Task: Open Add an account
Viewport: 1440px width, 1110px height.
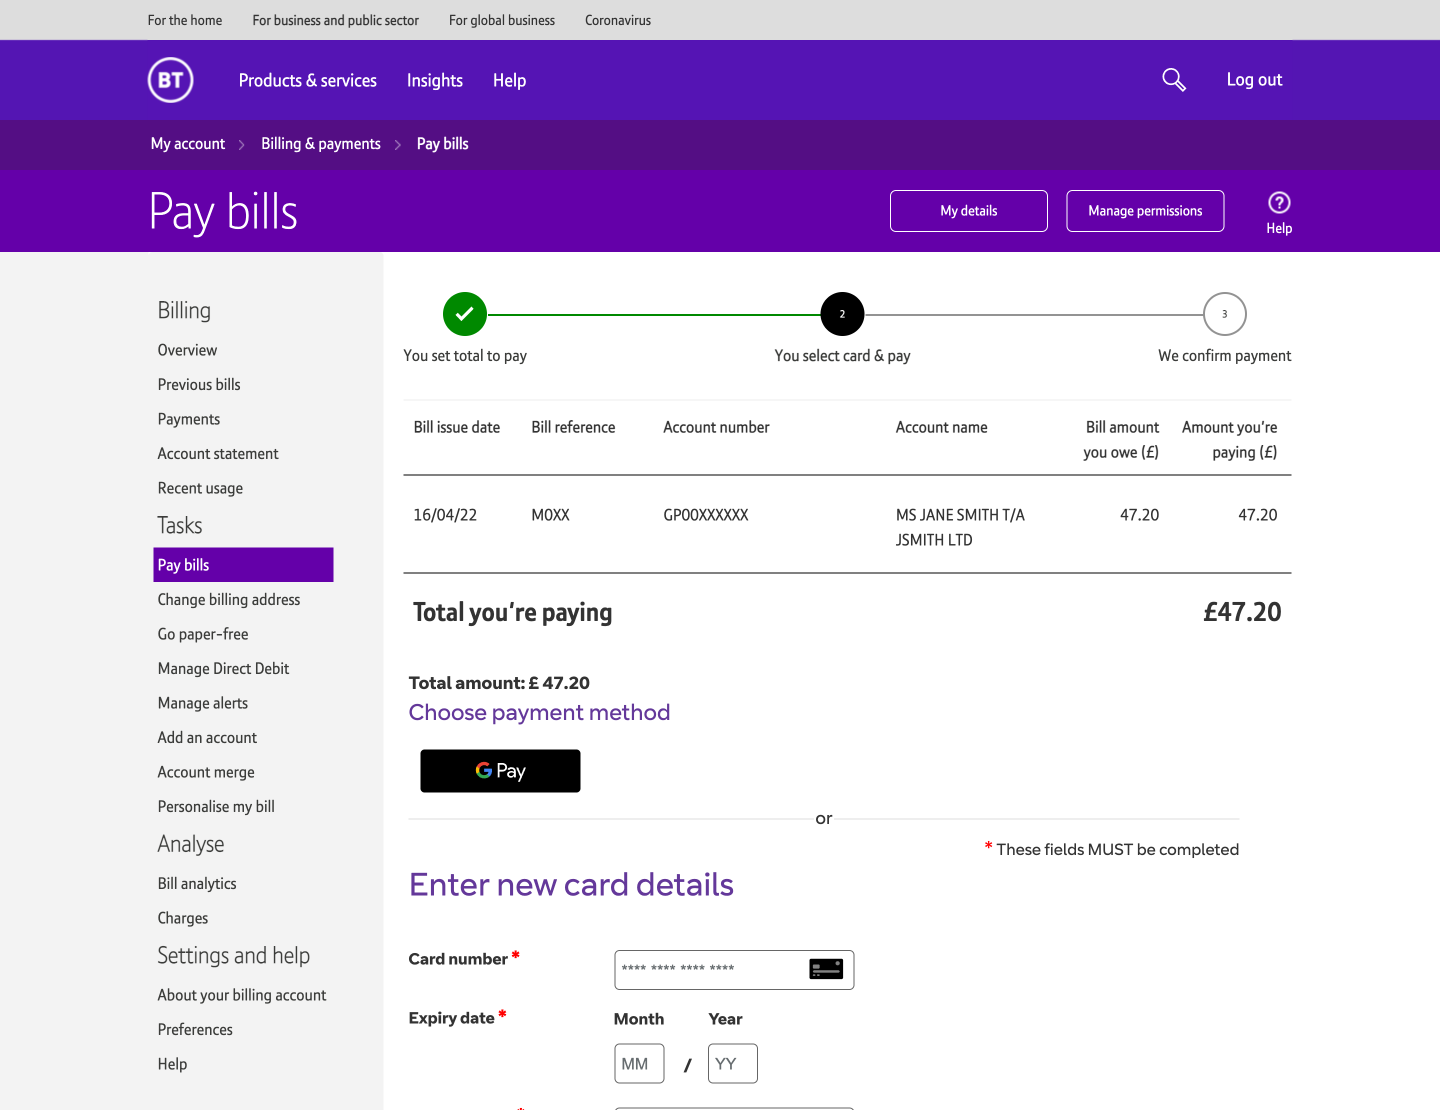Action: (207, 738)
